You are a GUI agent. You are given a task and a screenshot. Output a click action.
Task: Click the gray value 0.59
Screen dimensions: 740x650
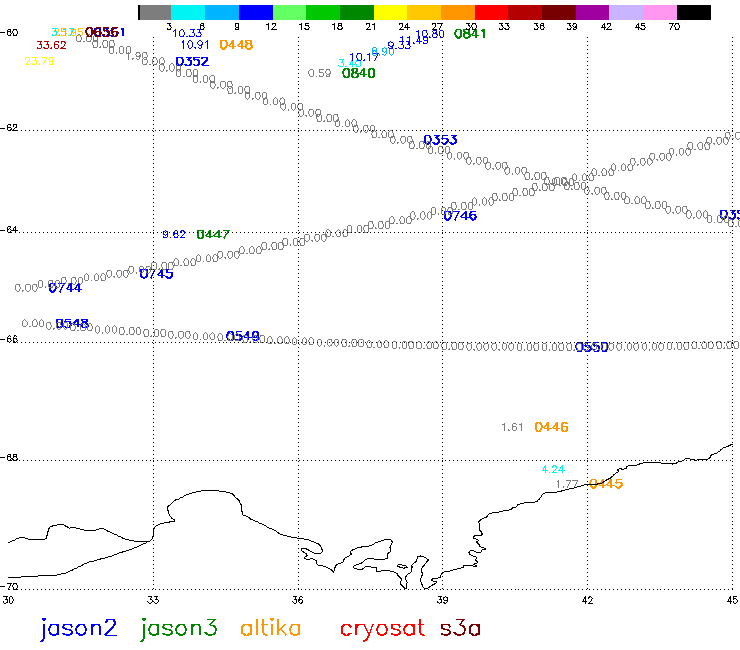coord(320,73)
